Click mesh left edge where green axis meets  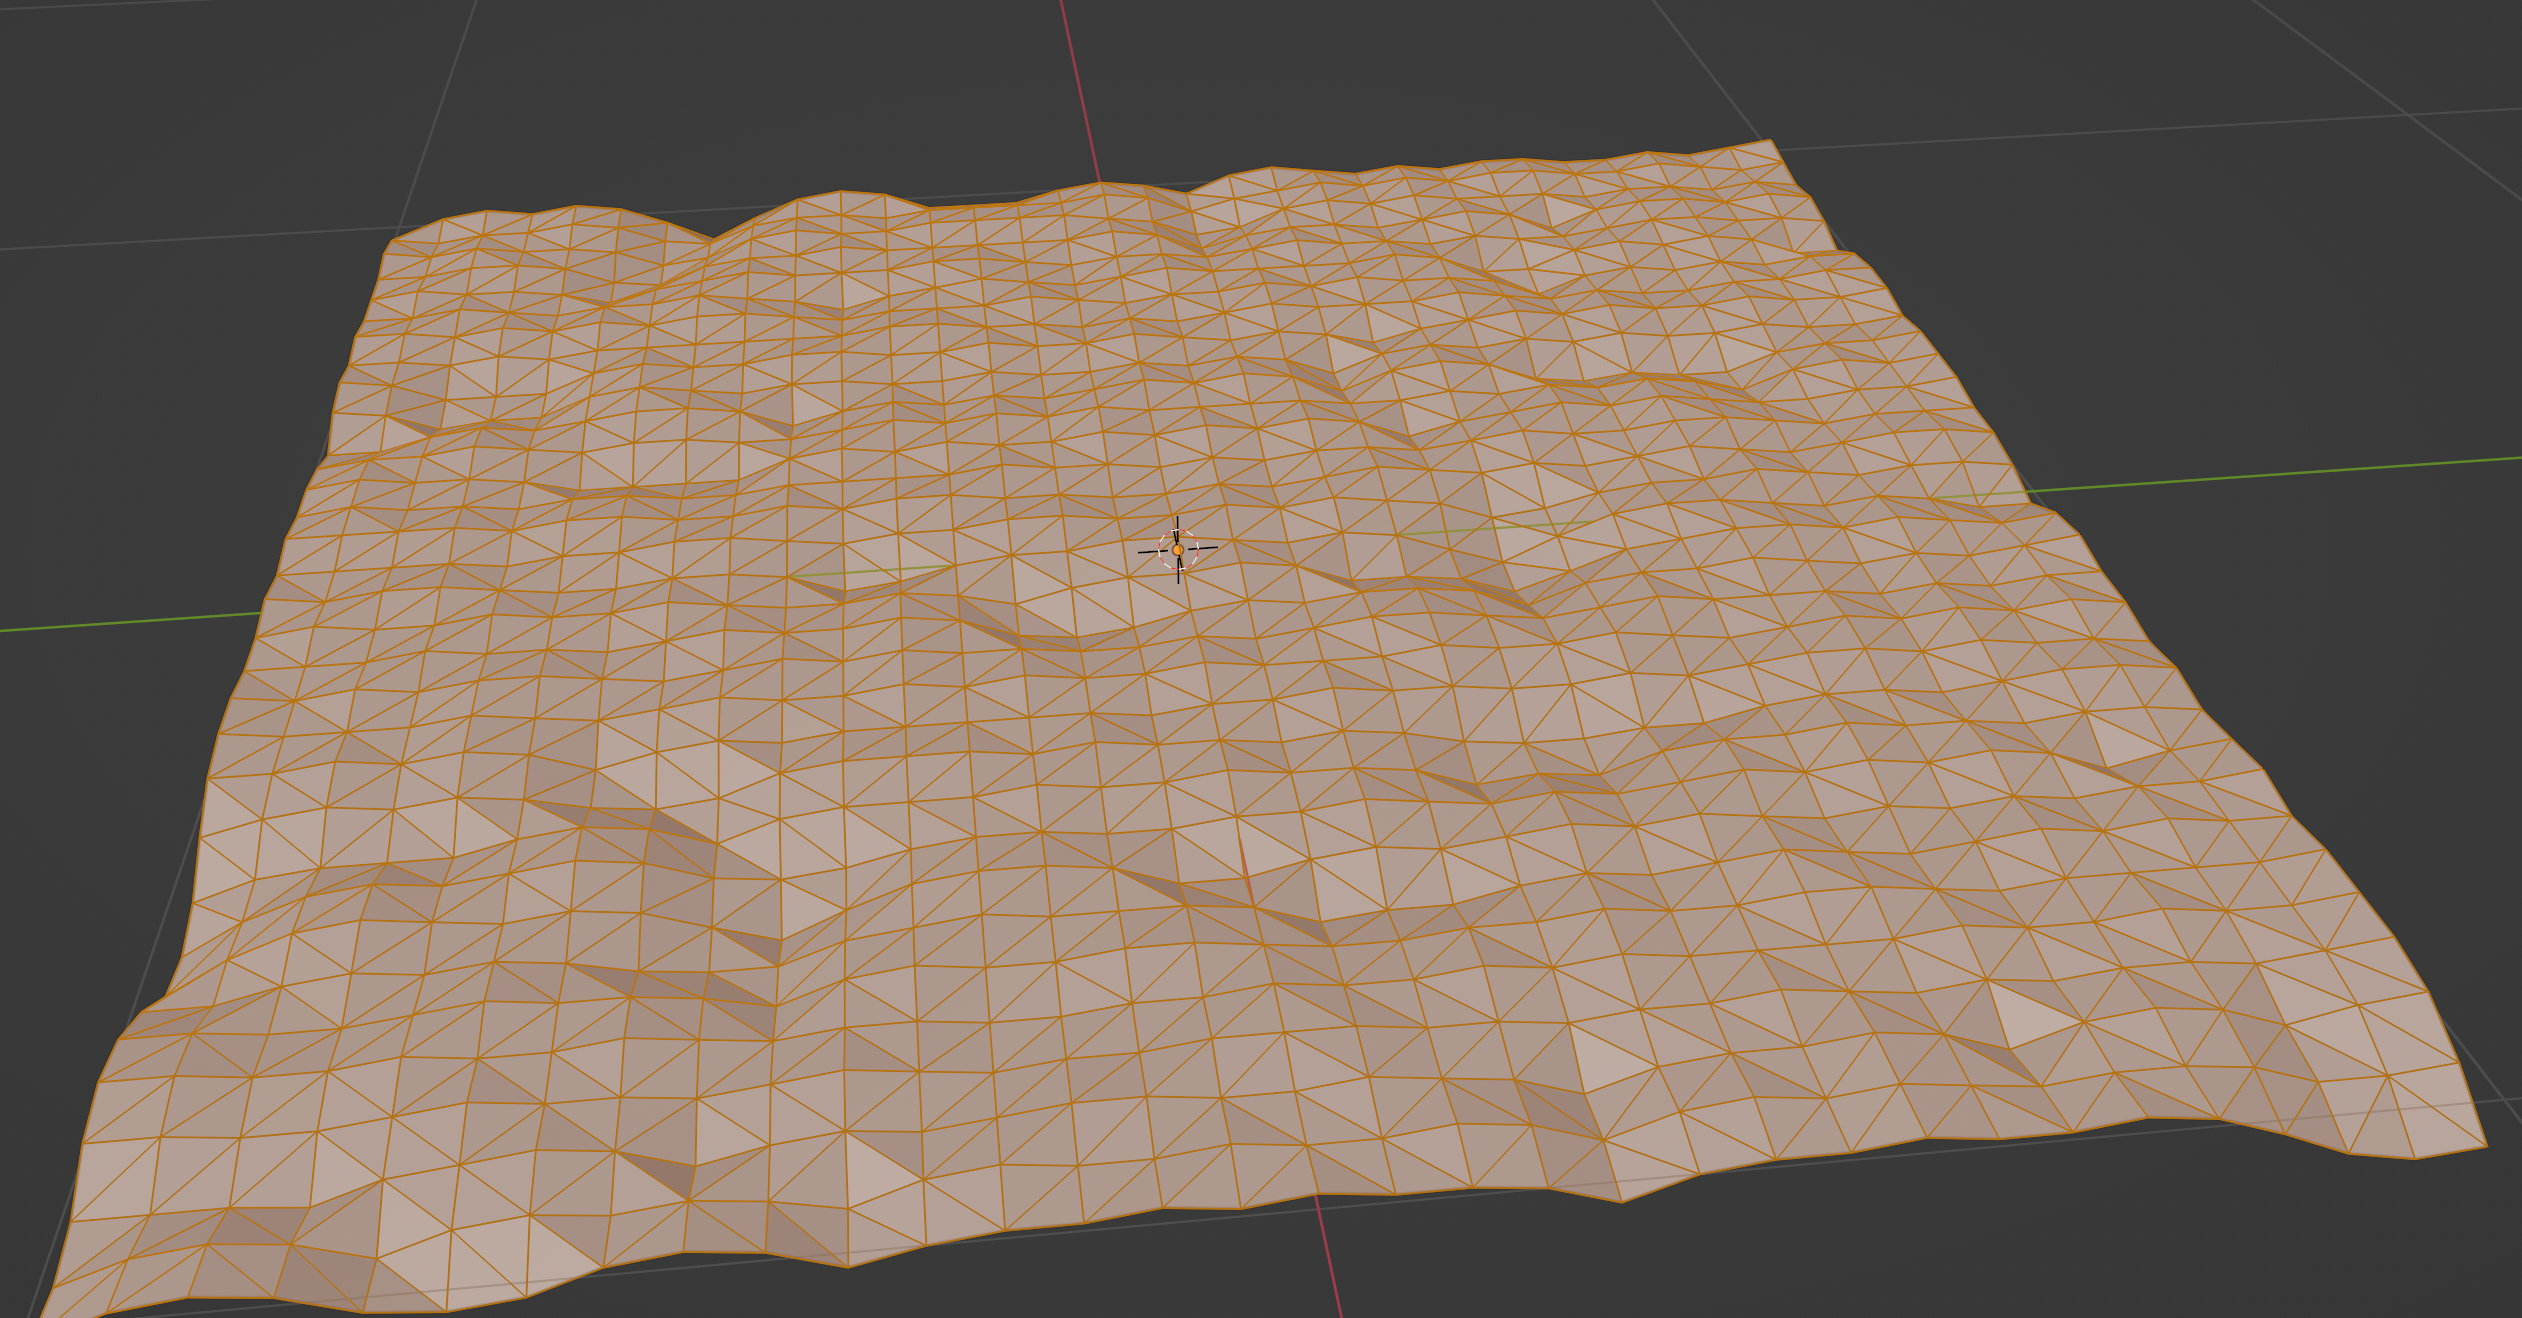tap(262, 612)
